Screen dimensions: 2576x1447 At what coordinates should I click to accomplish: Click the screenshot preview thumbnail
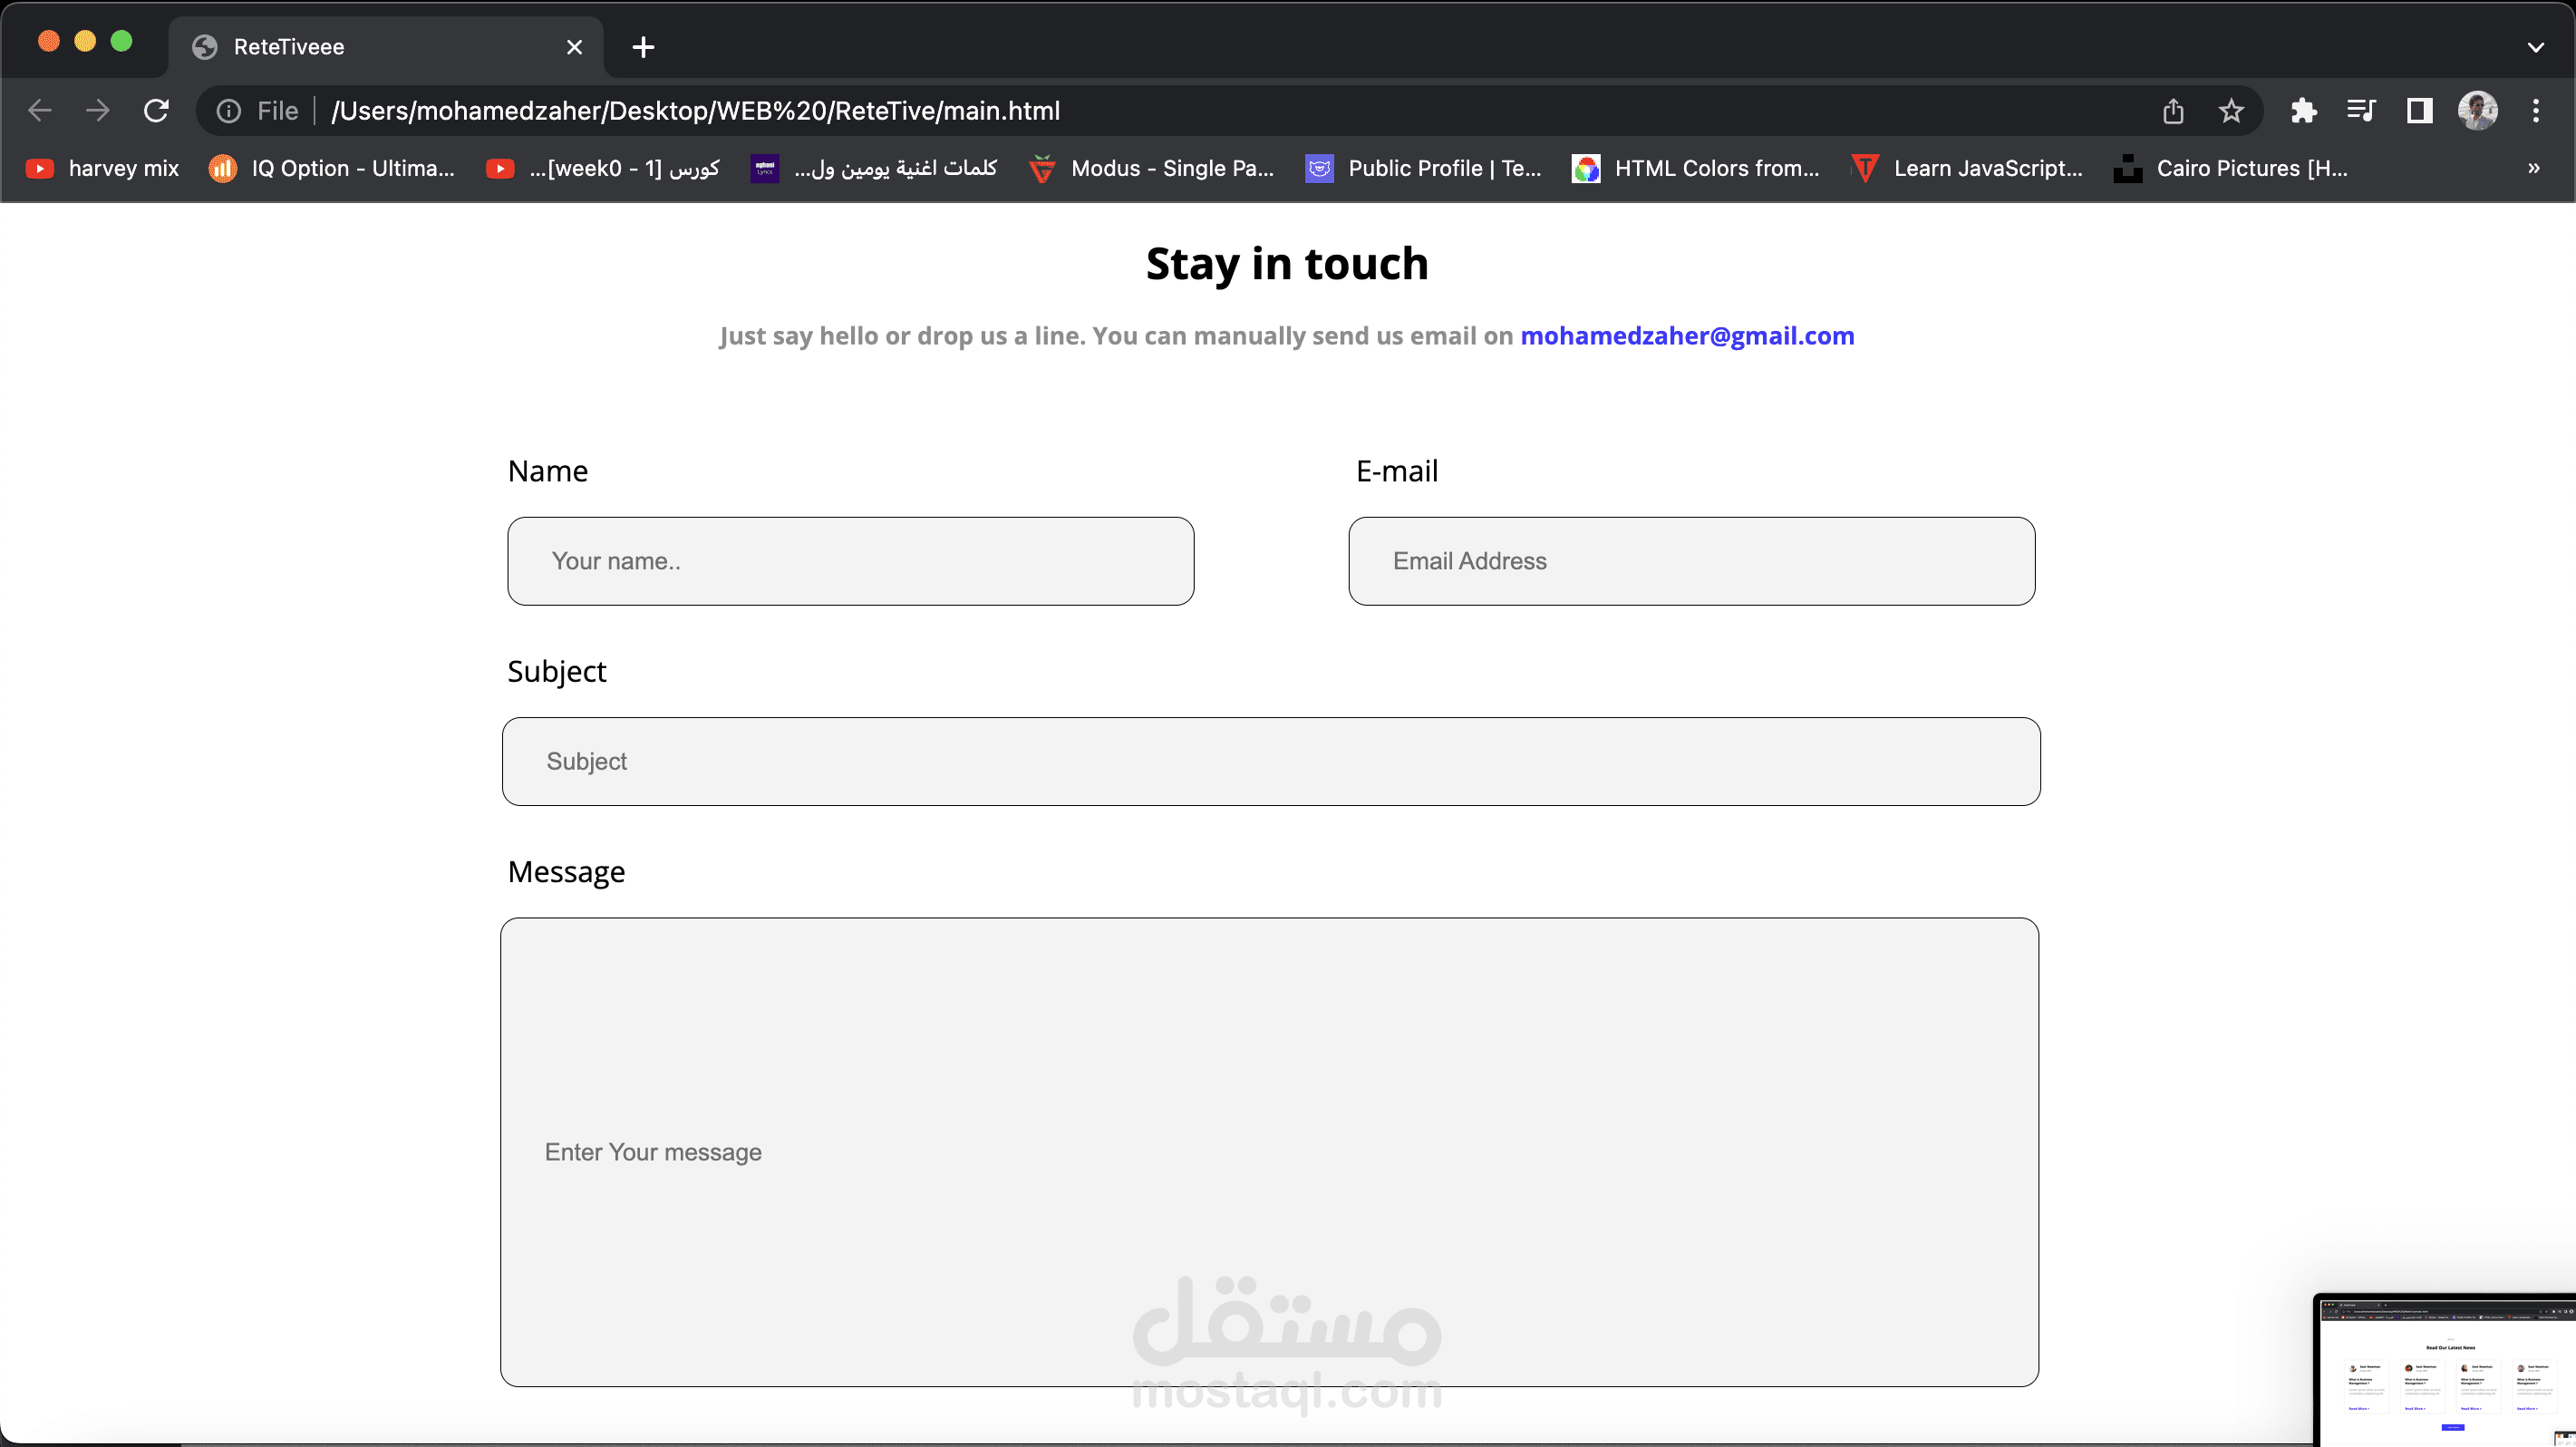coord(2446,1370)
